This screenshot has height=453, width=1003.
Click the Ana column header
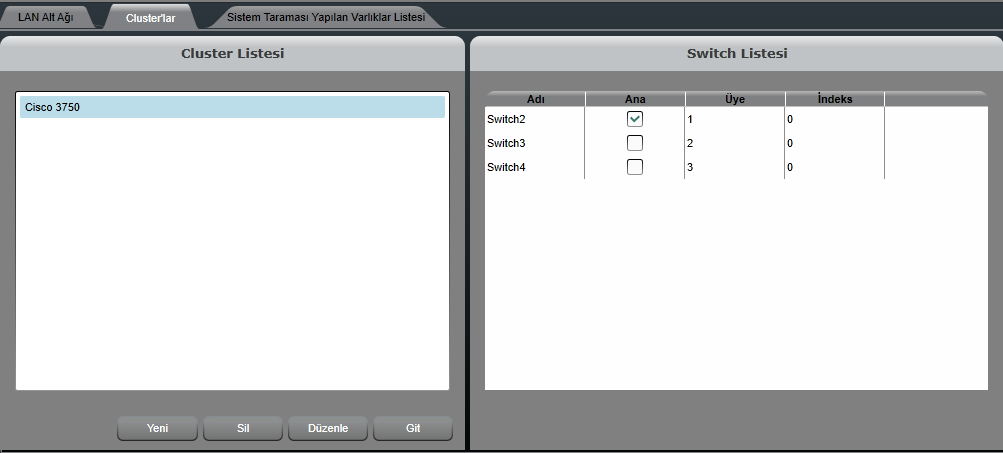click(635, 99)
